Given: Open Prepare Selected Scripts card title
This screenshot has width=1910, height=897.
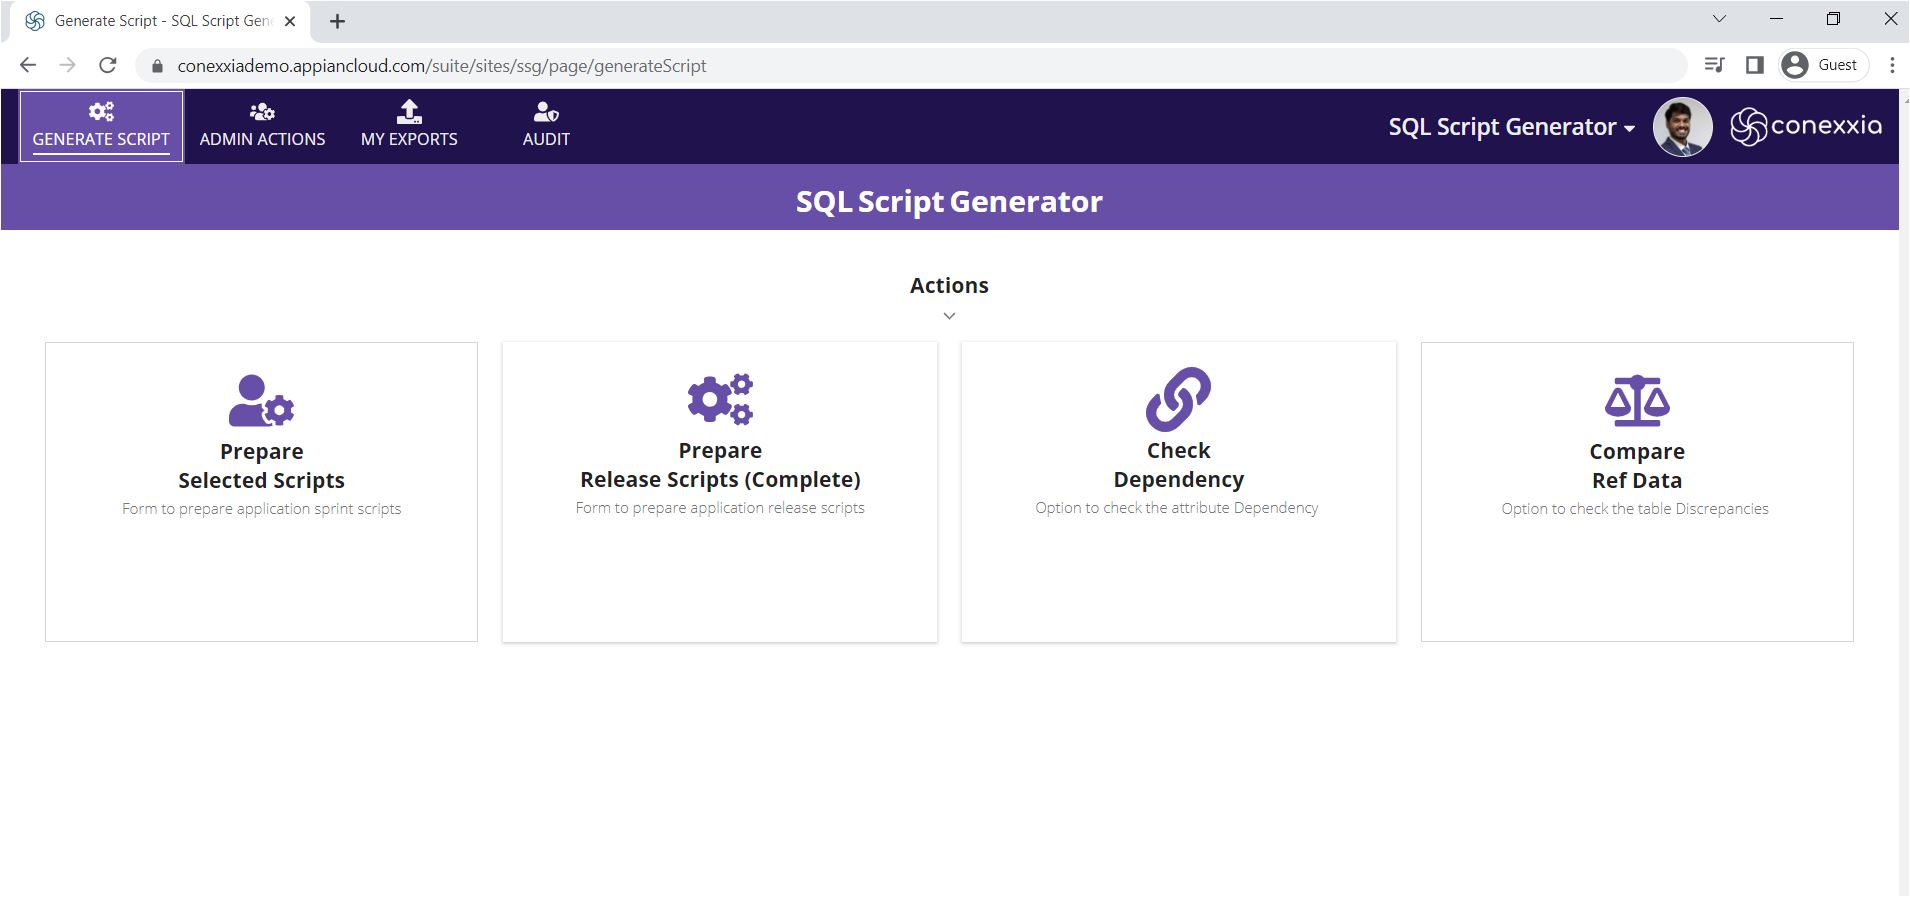Looking at the screenshot, I should [261, 466].
